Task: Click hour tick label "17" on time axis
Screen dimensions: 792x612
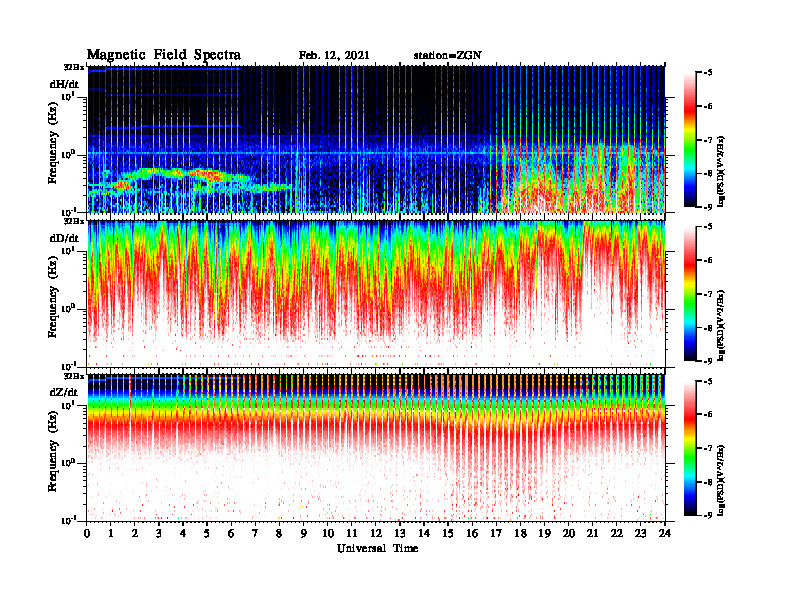Action: tap(496, 534)
